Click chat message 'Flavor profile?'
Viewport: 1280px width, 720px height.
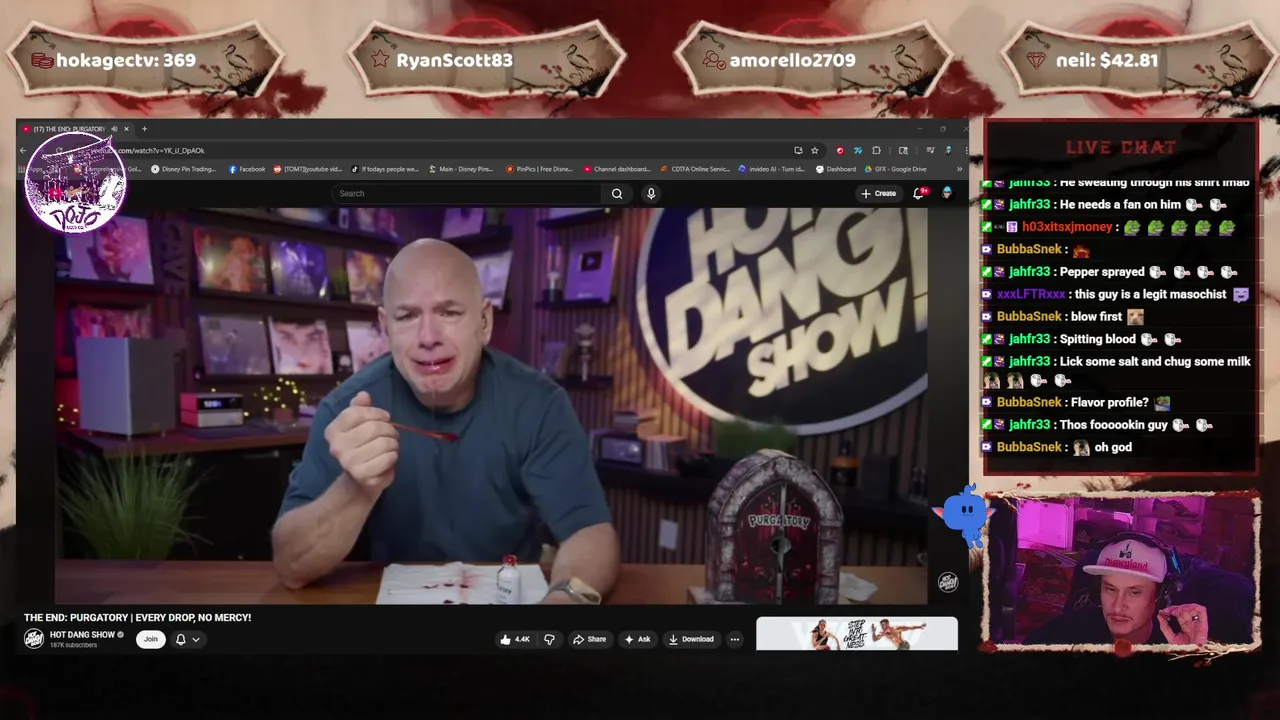tap(1109, 402)
